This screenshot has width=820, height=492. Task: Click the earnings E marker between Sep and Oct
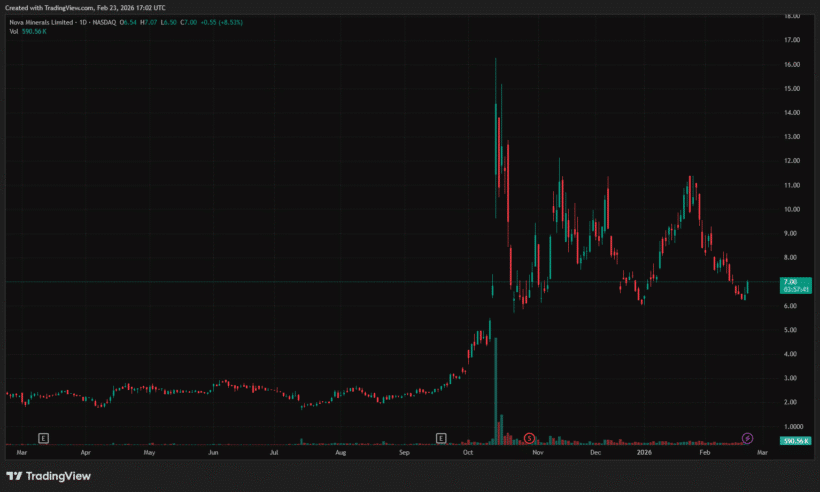click(441, 438)
